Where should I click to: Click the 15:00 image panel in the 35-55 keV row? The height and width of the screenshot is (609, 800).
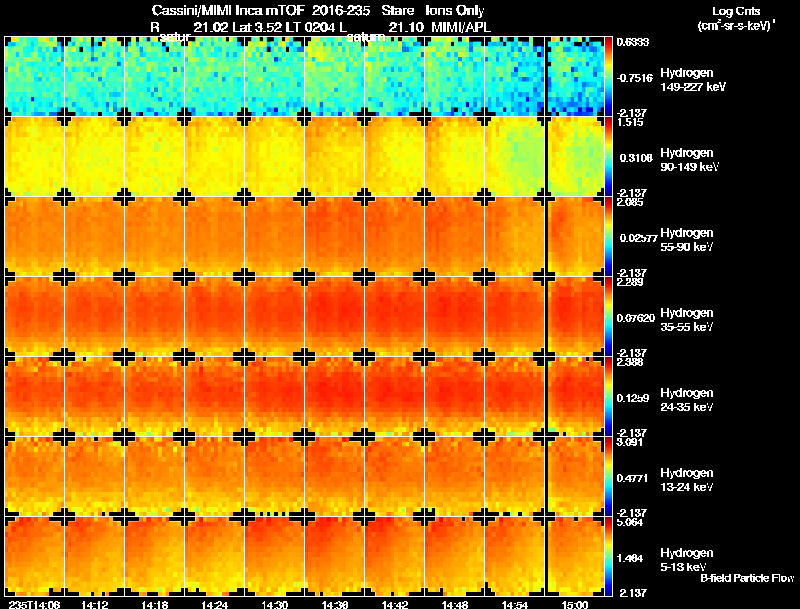pyautogui.click(x=575, y=317)
